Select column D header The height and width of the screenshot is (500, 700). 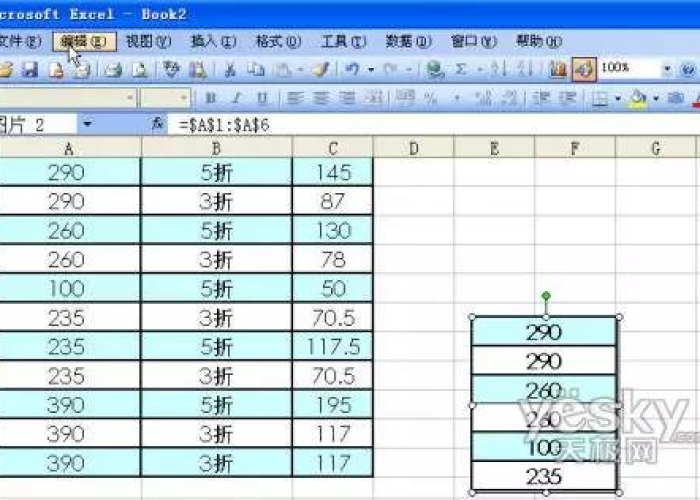(x=414, y=148)
